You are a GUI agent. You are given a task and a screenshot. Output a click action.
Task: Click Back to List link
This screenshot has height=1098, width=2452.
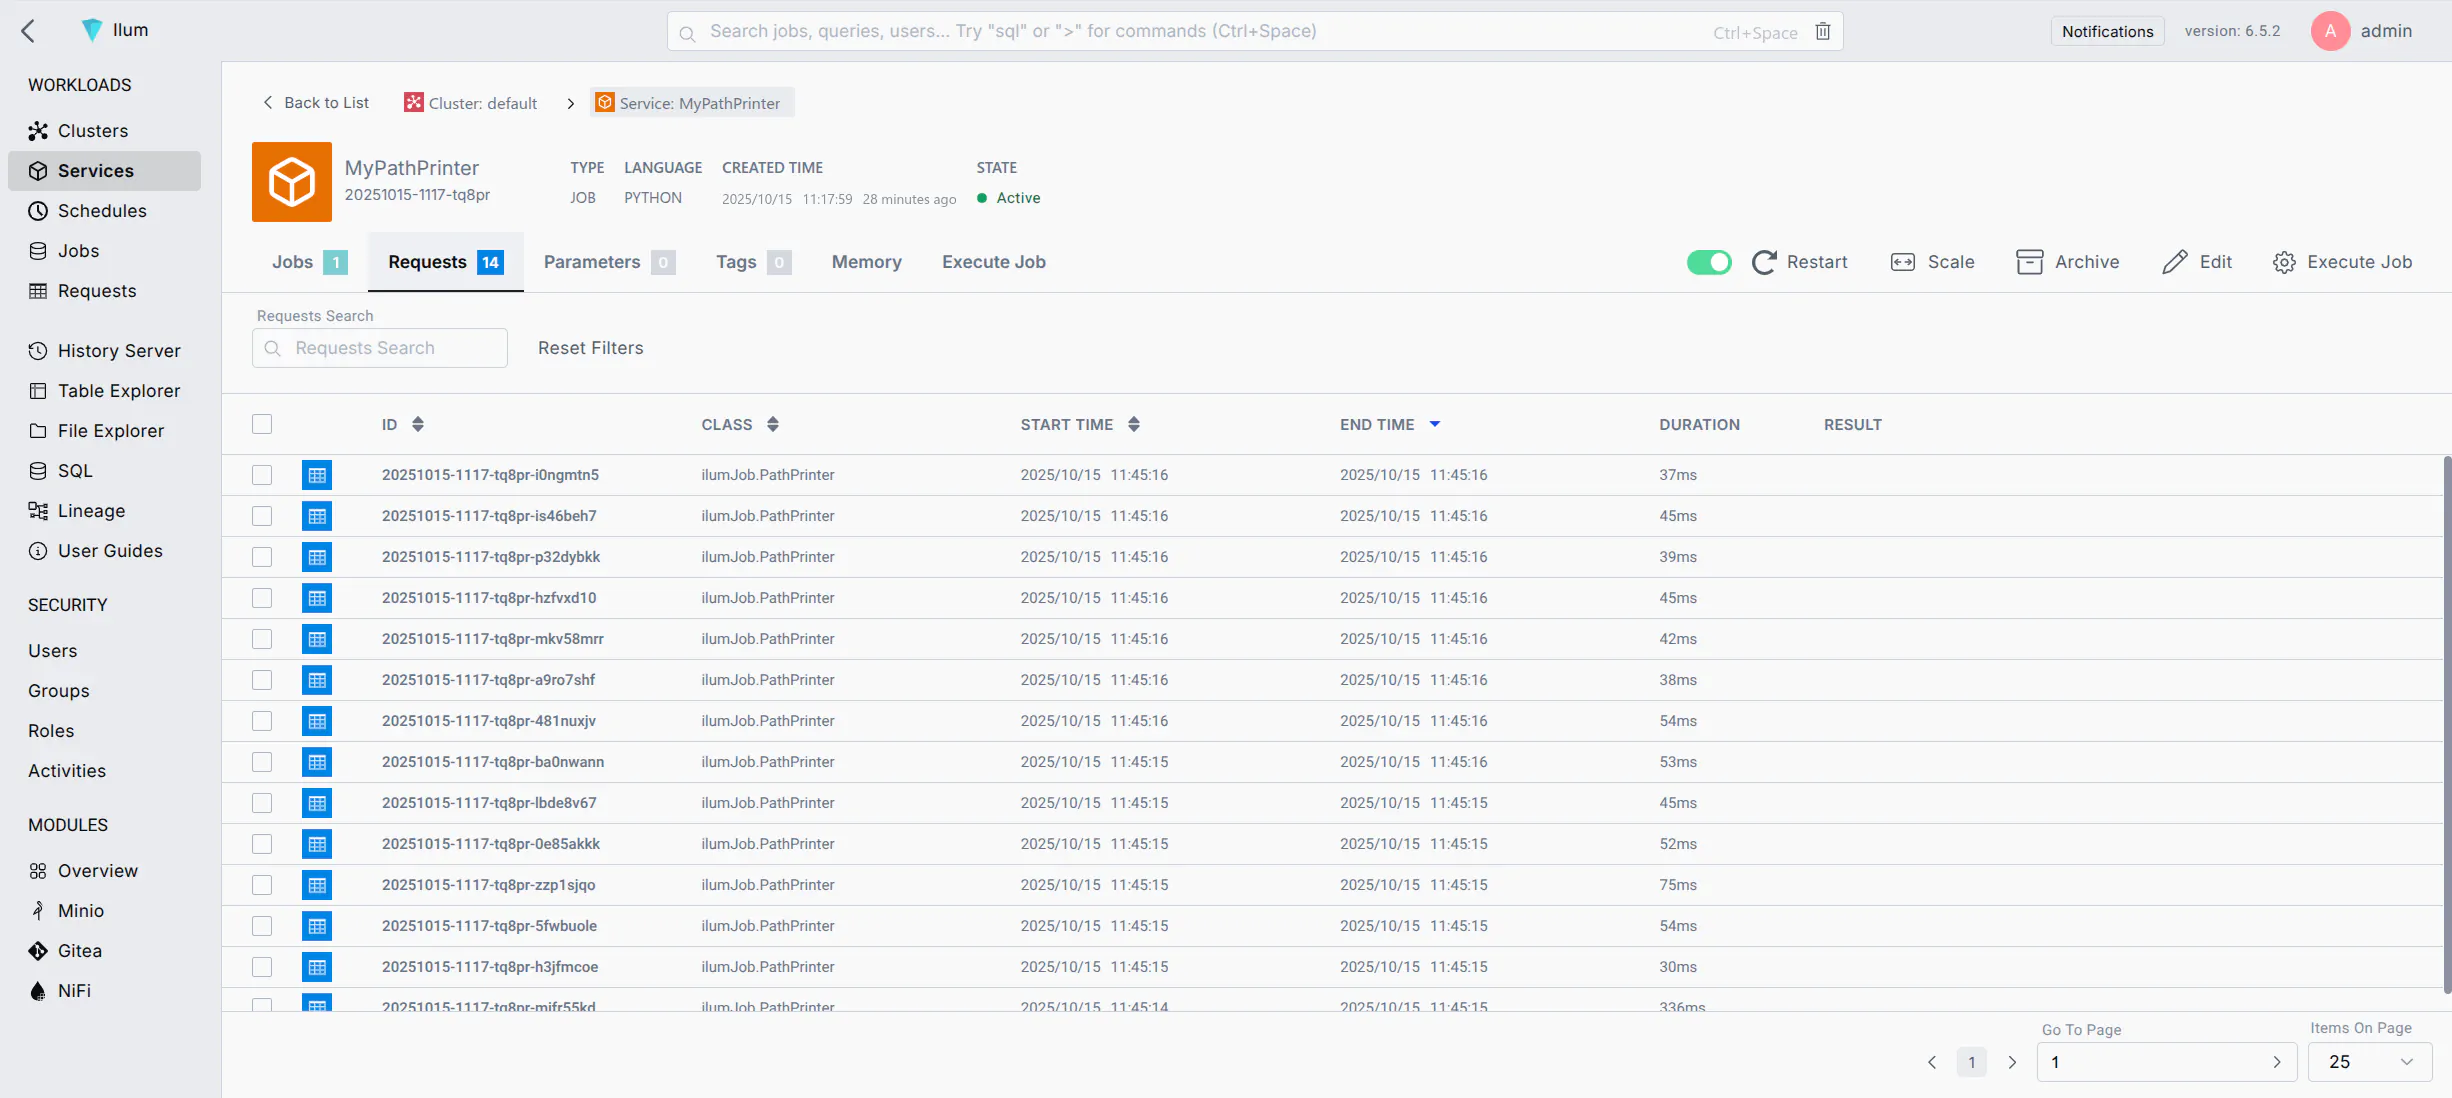click(x=315, y=103)
